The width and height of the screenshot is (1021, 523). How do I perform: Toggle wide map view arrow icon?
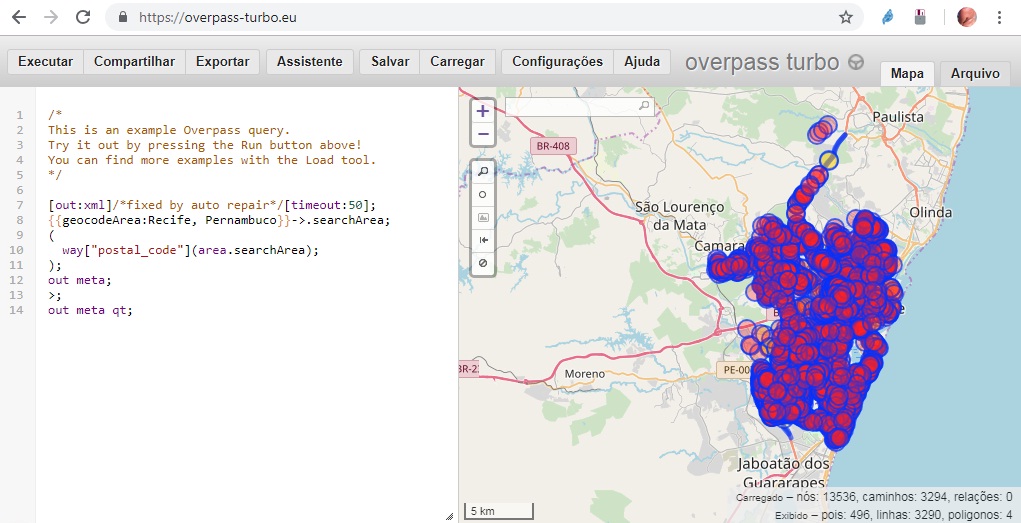(483, 240)
